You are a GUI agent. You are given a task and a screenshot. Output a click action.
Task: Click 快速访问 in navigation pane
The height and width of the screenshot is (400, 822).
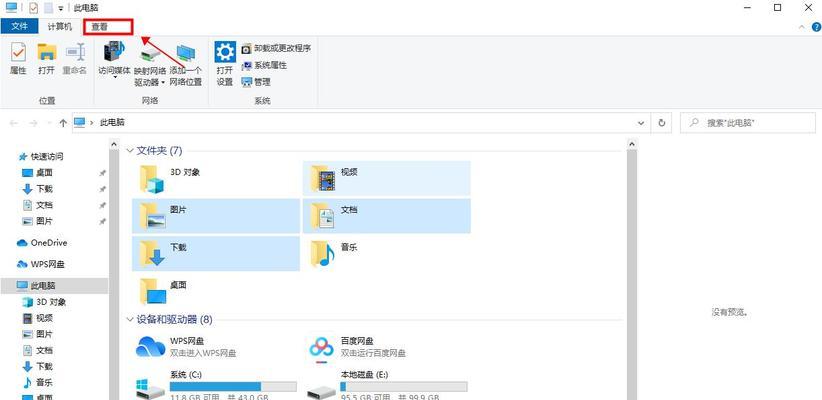pos(47,156)
